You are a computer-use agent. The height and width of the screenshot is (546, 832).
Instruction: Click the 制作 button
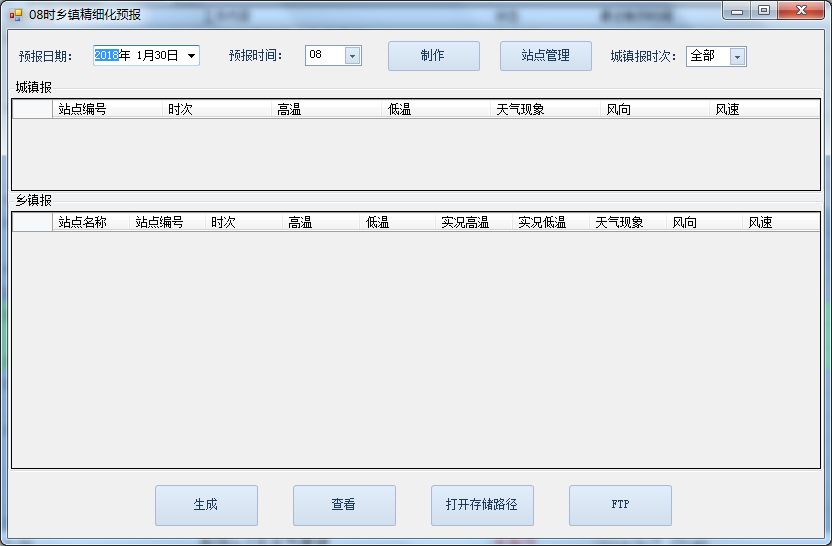(433, 56)
